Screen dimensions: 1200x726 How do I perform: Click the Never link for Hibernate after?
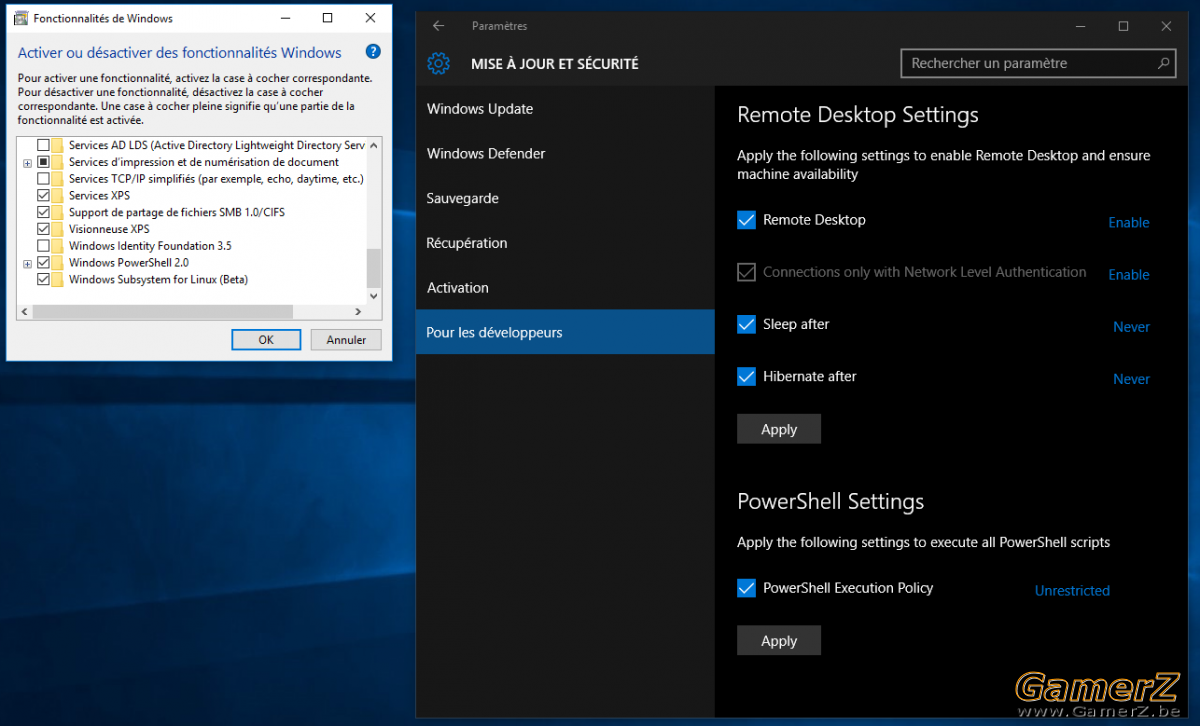point(1132,379)
